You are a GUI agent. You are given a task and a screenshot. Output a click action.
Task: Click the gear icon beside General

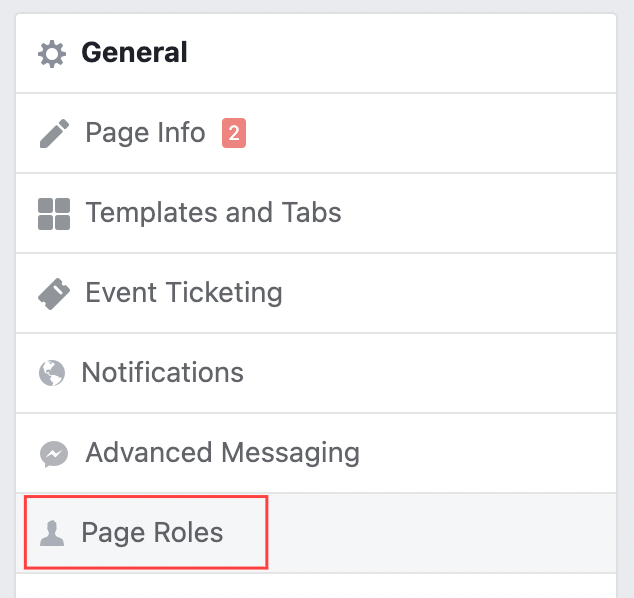tap(52, 53)
